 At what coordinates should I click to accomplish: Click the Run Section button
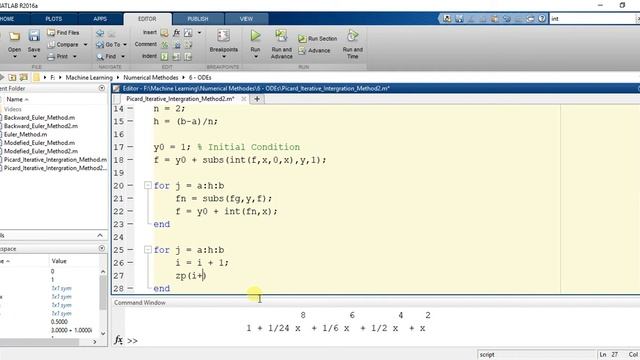(318, 38)
